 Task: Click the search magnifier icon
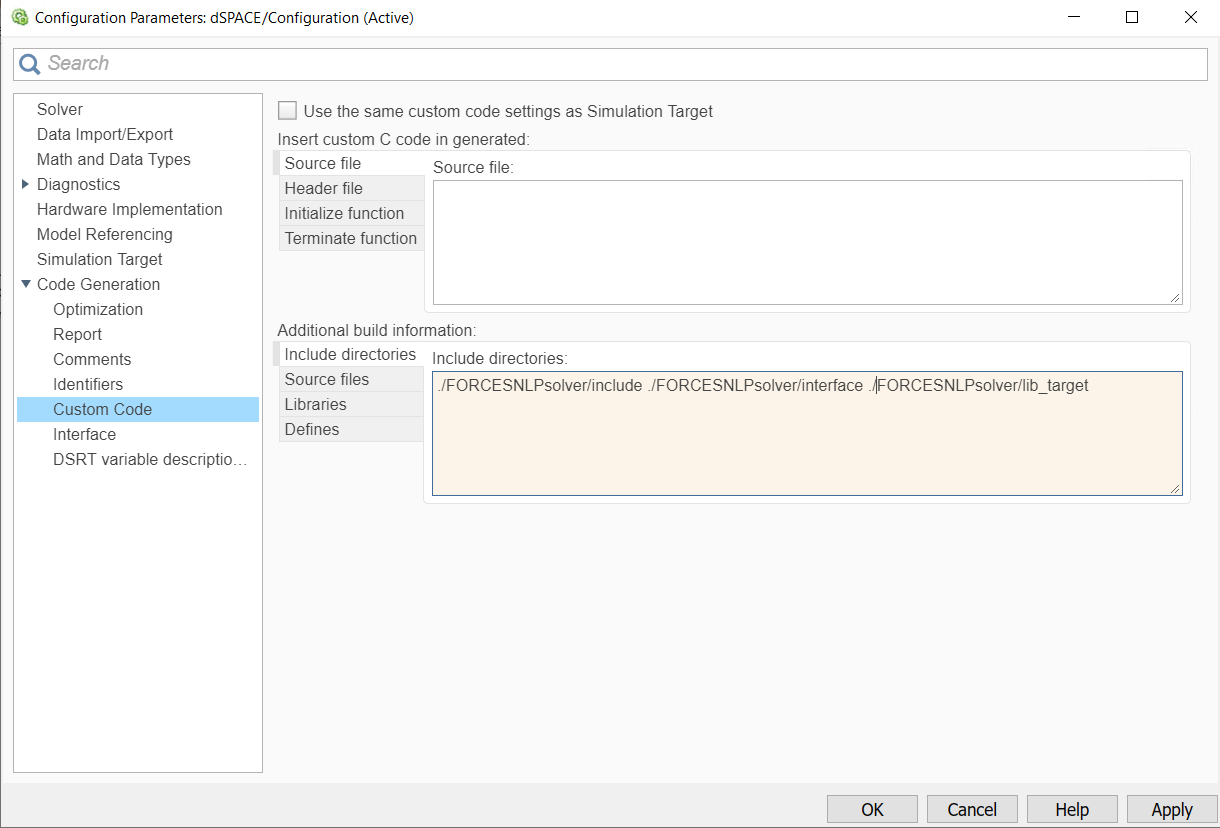(31, 64)
